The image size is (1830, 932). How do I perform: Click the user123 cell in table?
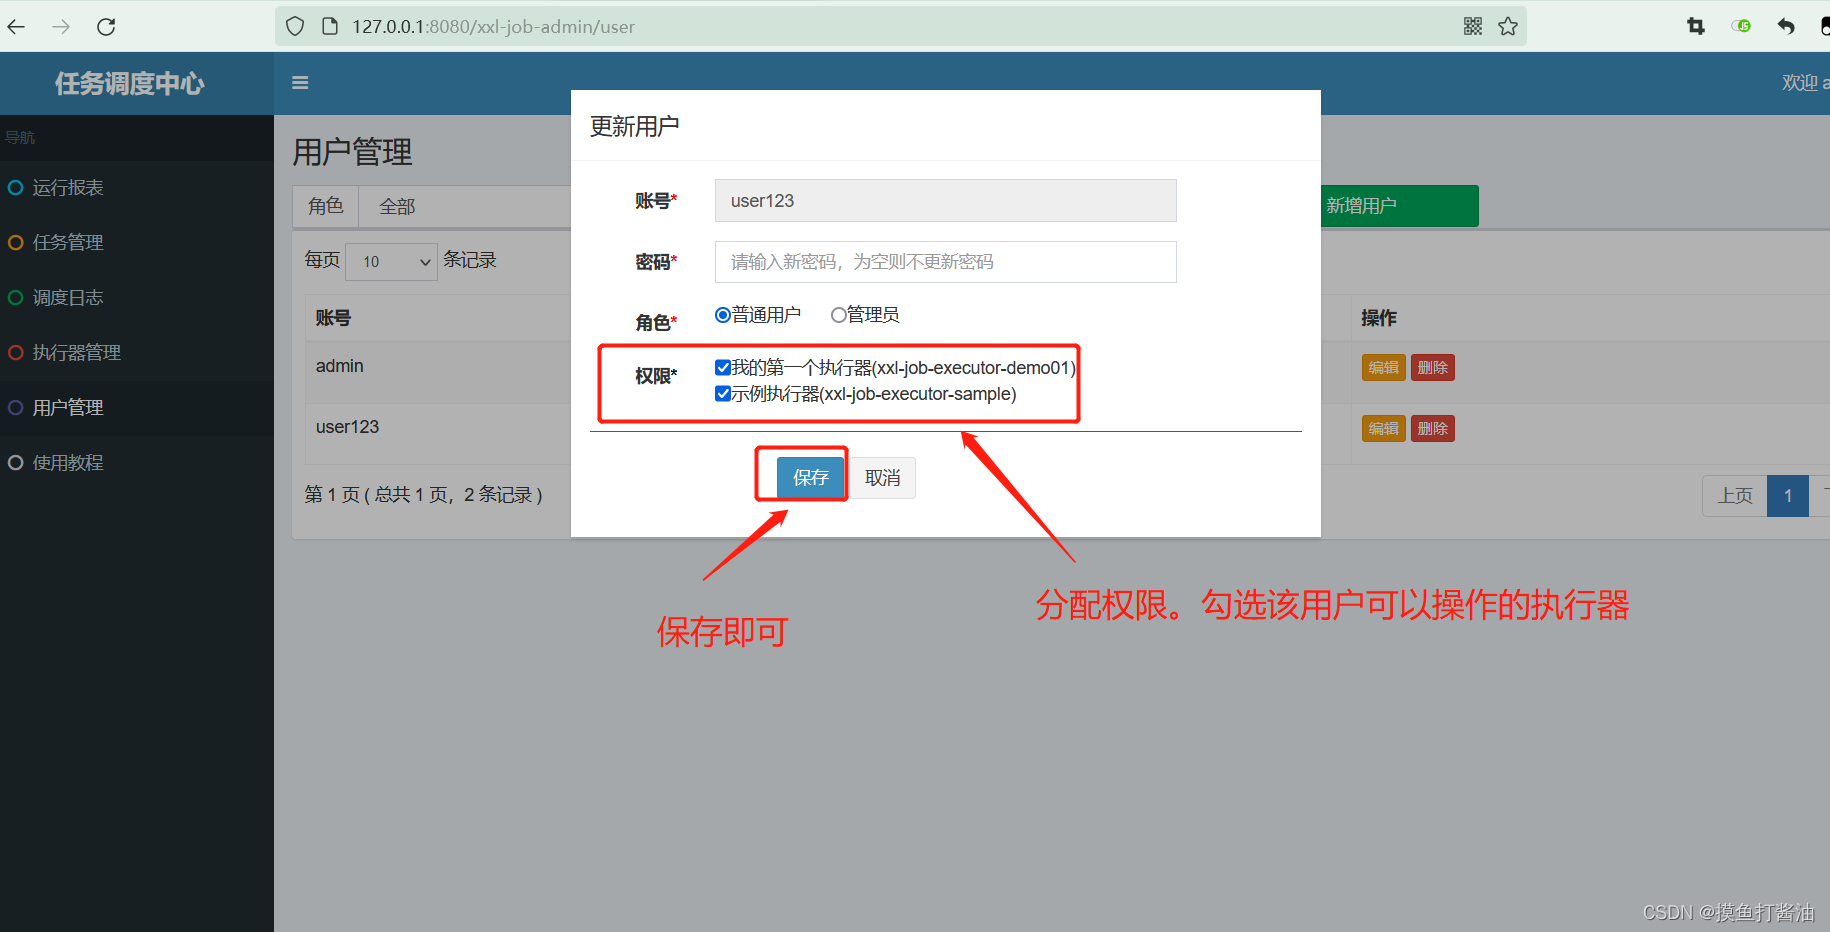coord(348,427)
